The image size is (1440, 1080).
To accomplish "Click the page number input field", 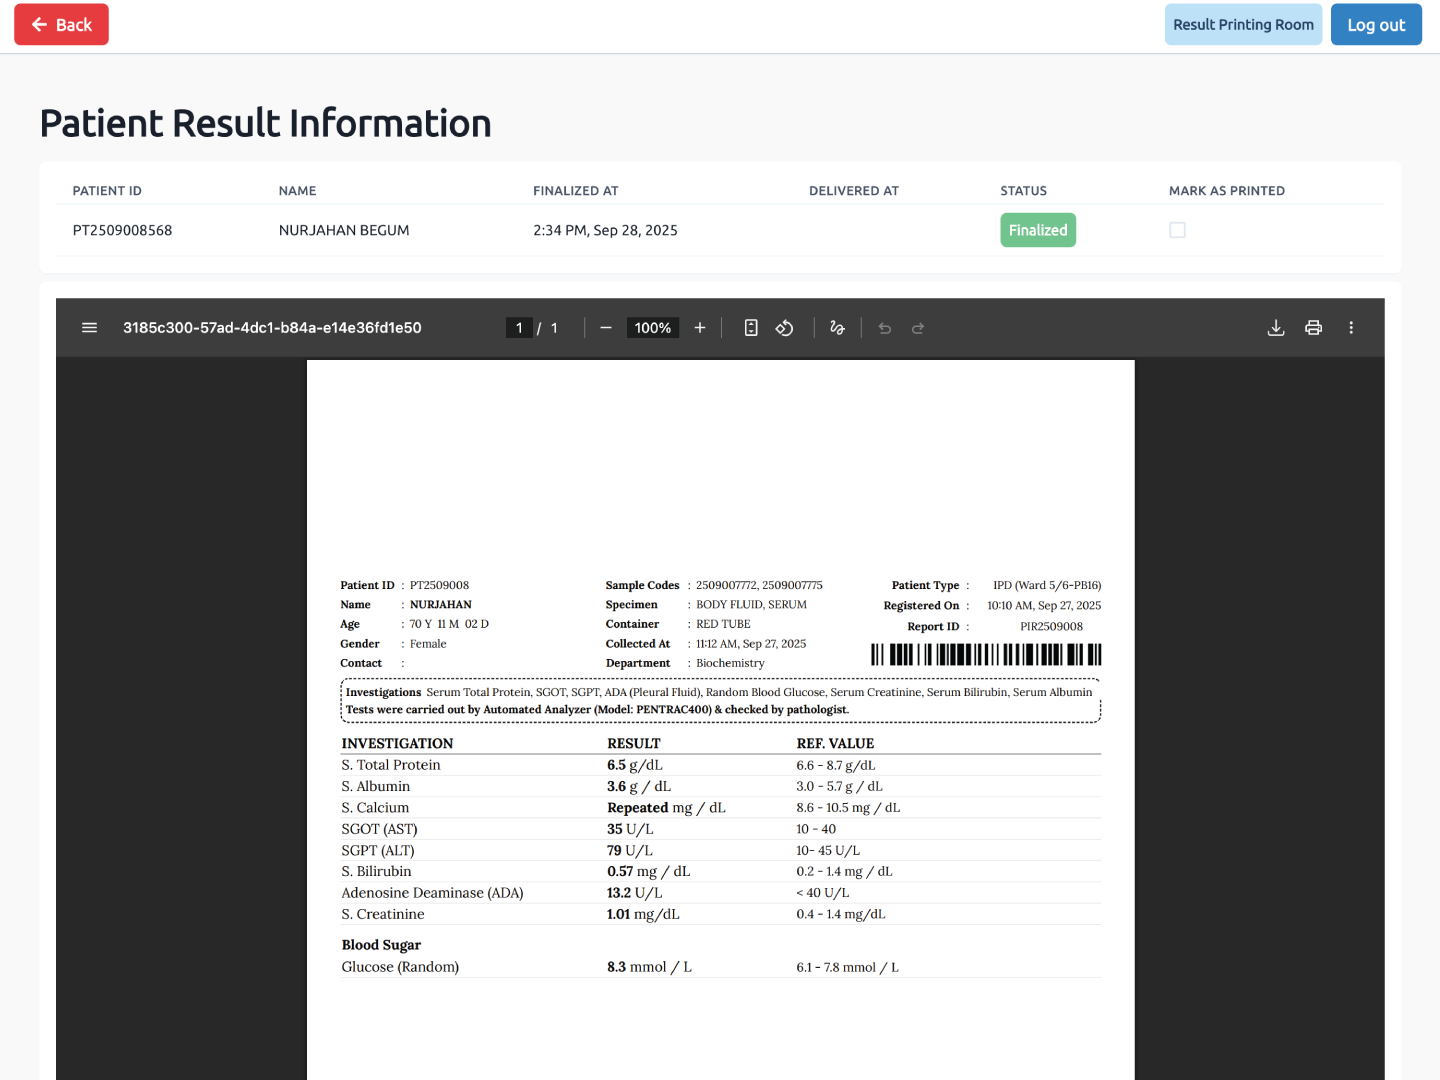I will click(x=519, y=327).
